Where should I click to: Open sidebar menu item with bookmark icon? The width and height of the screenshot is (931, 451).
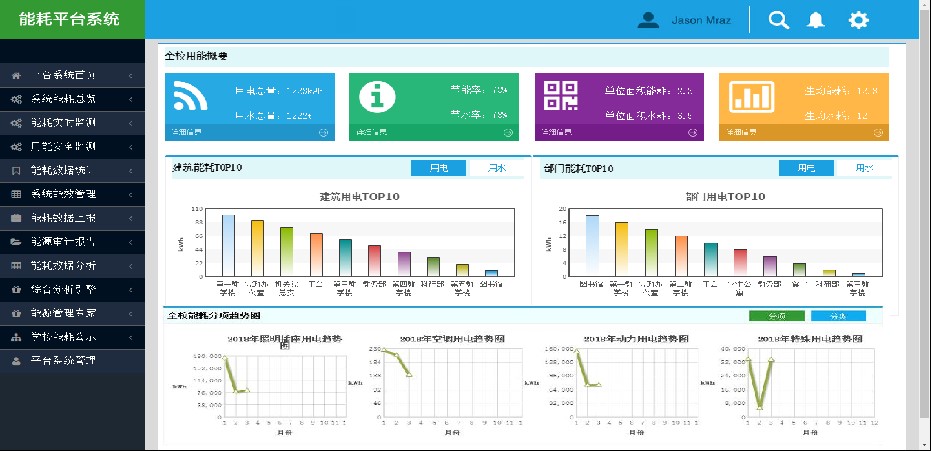click(70, 170)
